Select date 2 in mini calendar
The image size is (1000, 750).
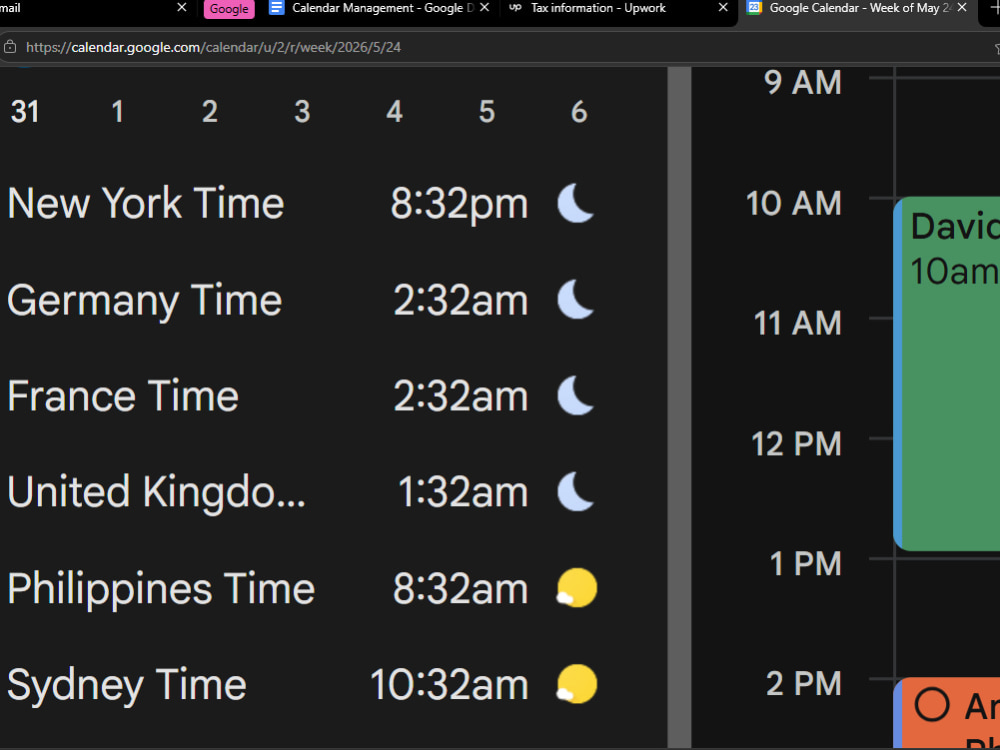(210, 112)
